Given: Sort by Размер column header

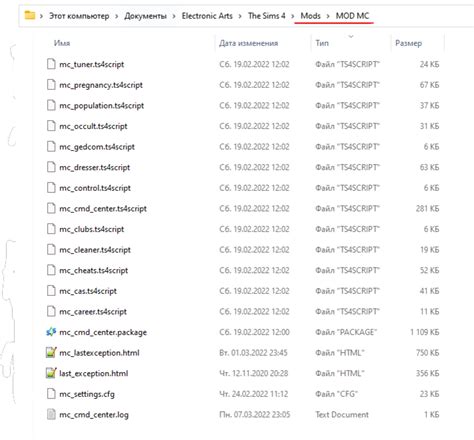Looking at the screenshot, I should [408, 43].
